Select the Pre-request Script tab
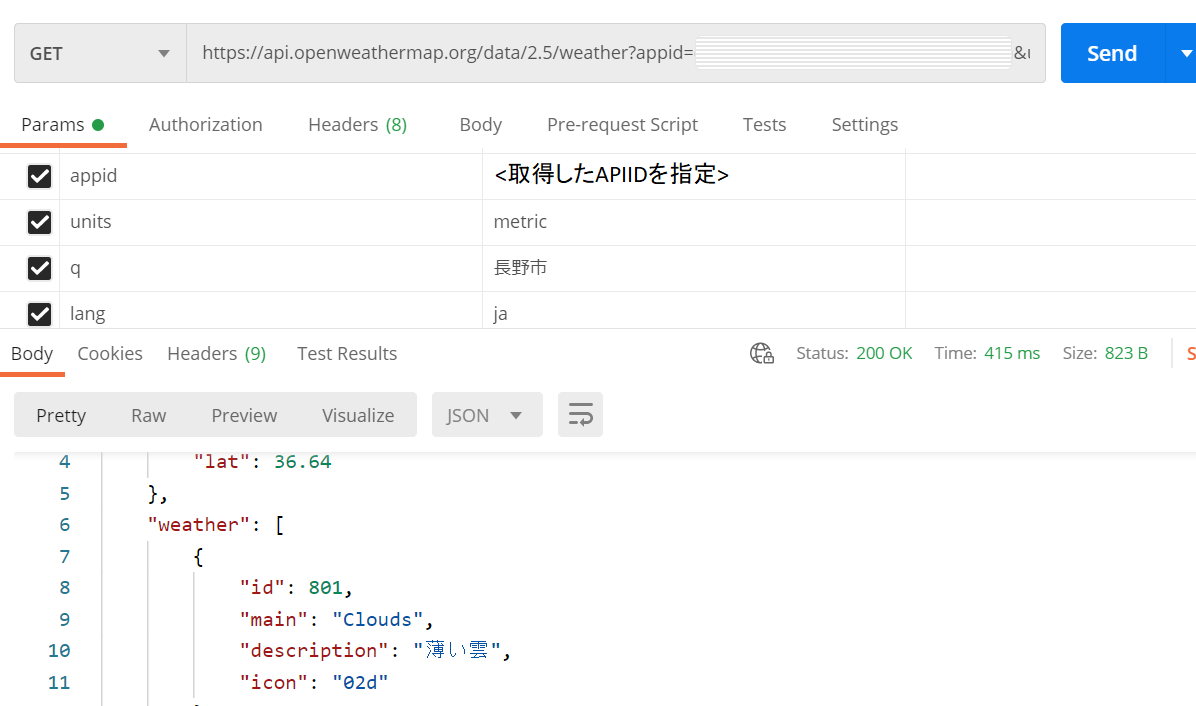1196x706 pixels. coord(622,125)
